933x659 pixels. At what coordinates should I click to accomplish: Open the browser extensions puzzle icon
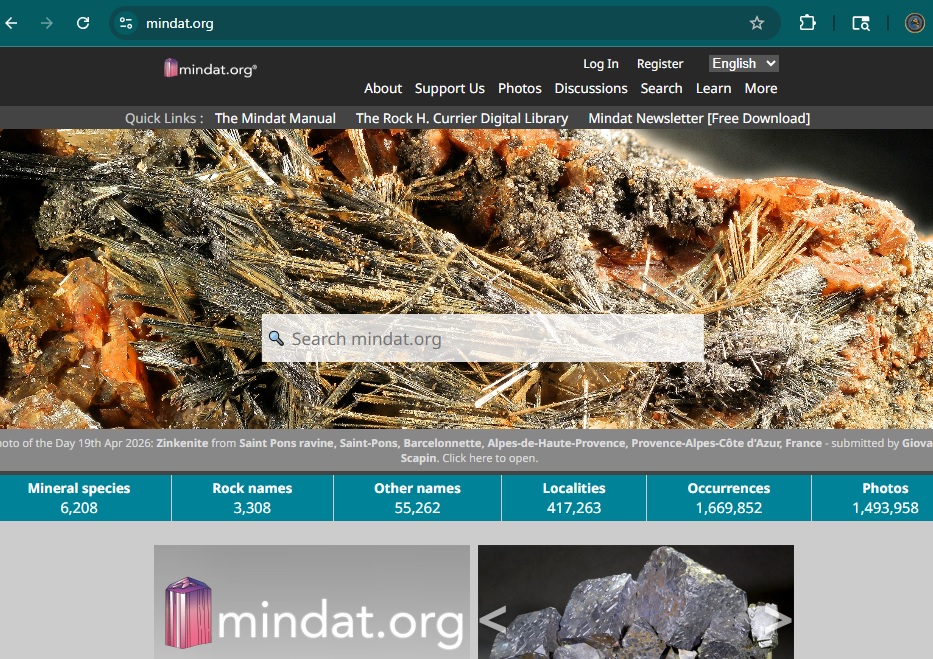pyautogui.click(x=807, y=22)
